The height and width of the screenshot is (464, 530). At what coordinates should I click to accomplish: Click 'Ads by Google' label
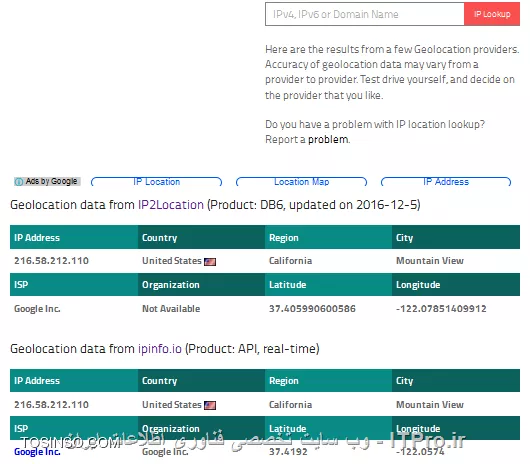coord(51,181)
